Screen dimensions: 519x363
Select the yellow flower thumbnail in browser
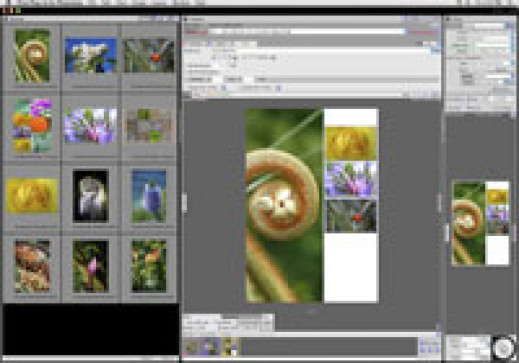(x=32, y=195)
